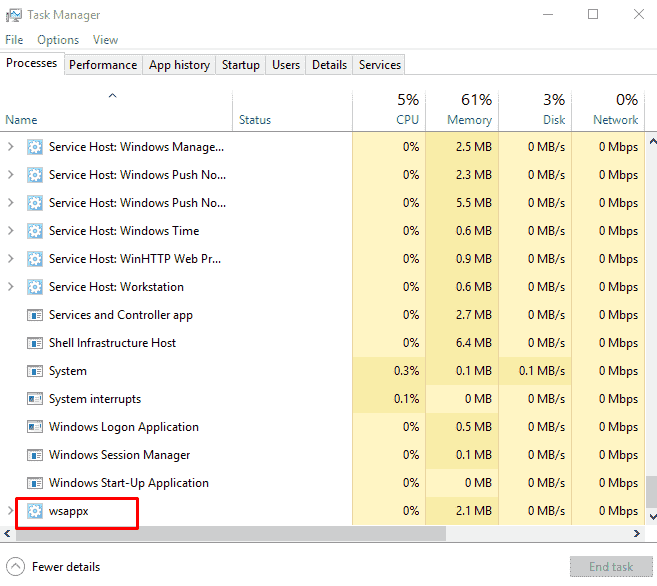This screenshot has width=657, height=586.
Task: Expand Service Host: Windows Time
Action: pos(11,230)
